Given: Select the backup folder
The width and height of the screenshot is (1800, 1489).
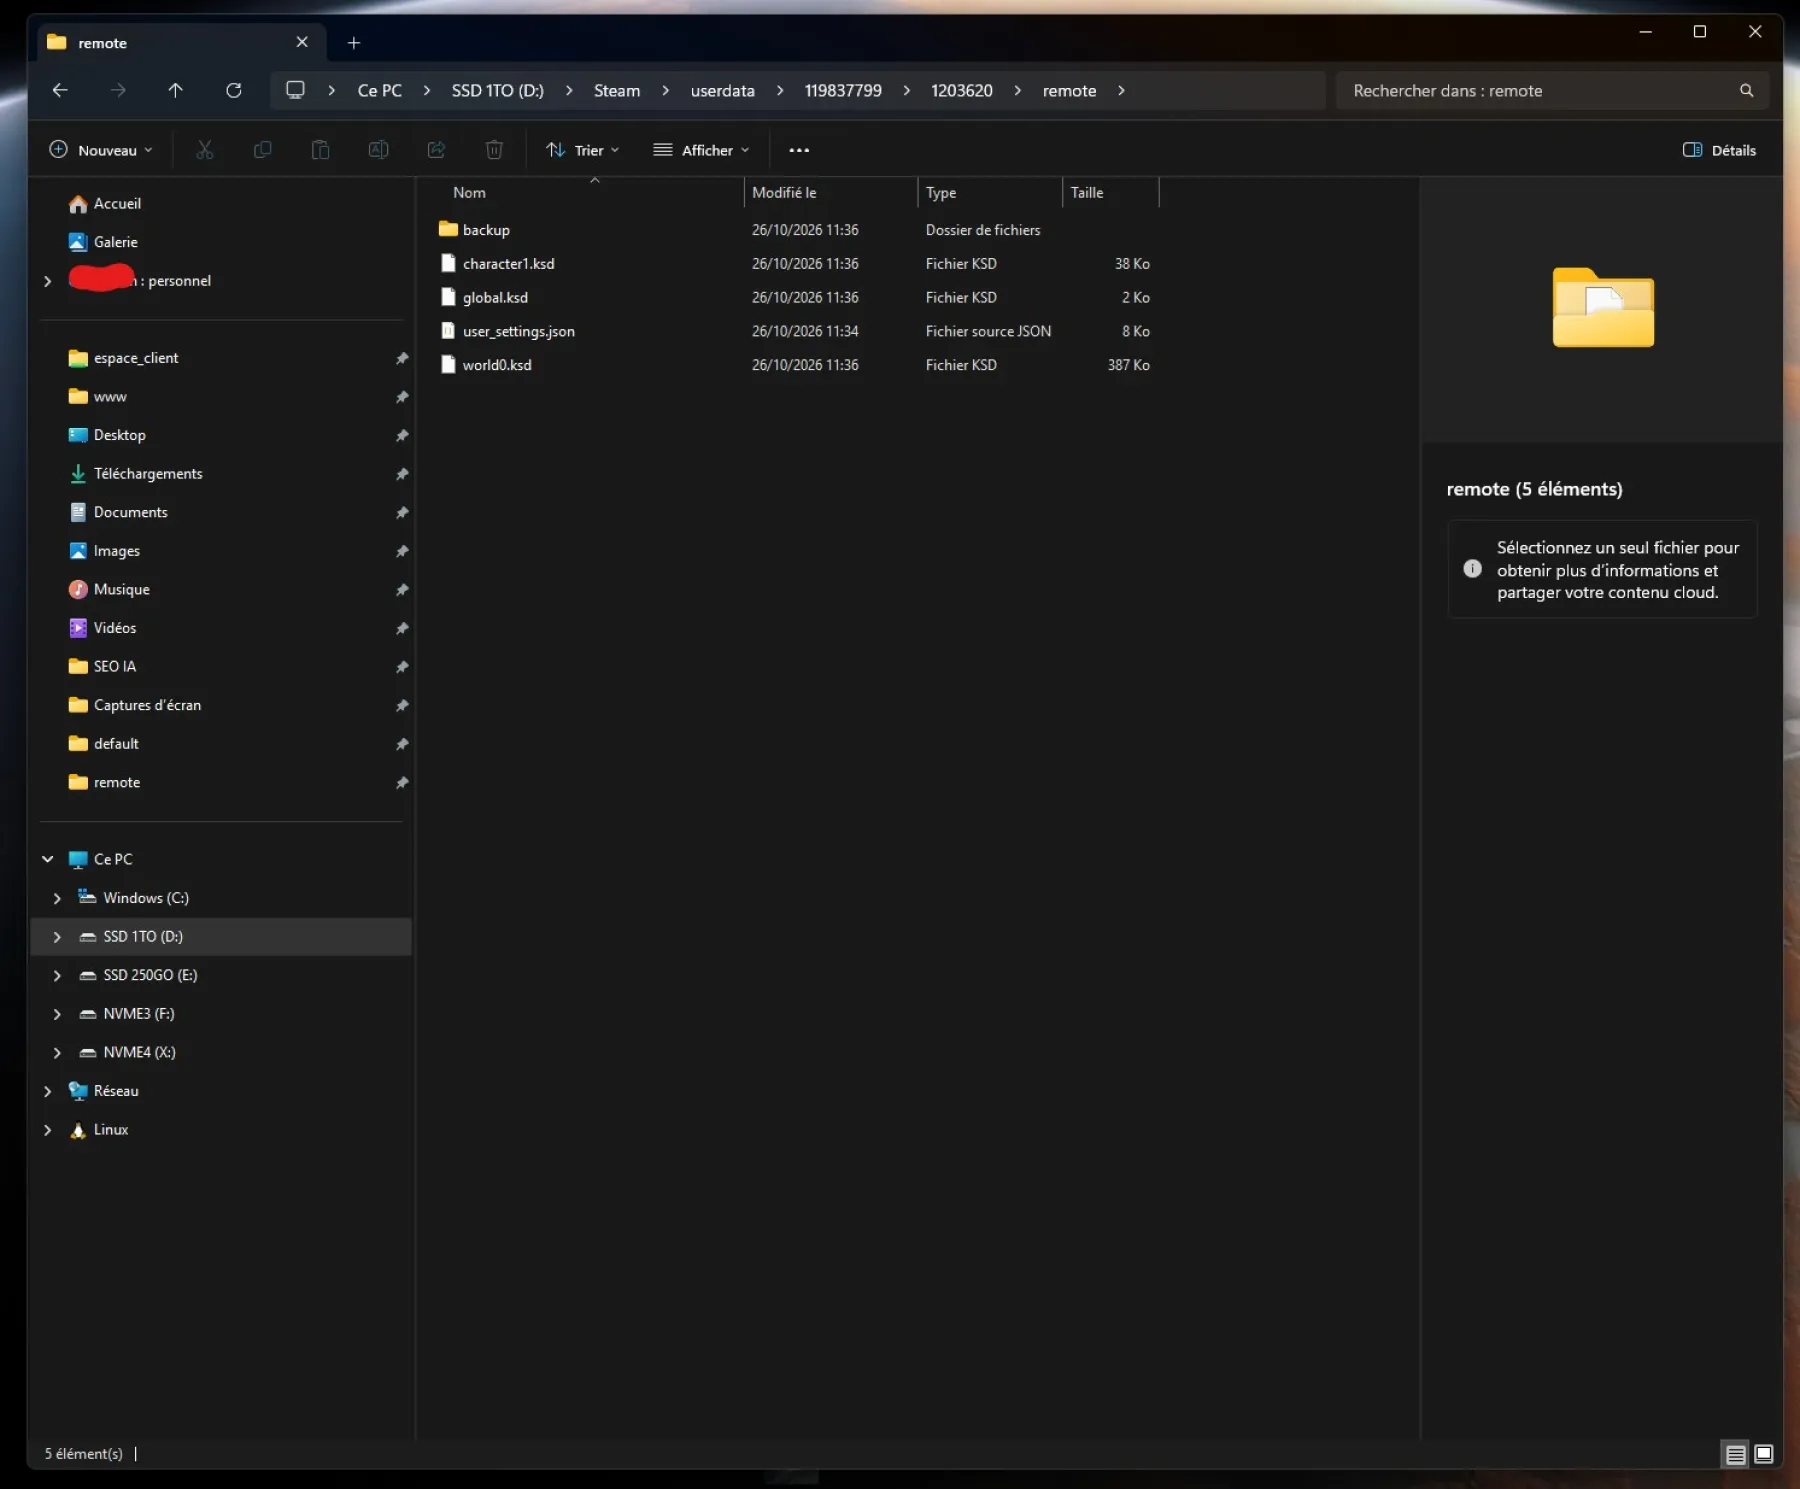Looking at the screenshot, I should click(x=486, y=230).
